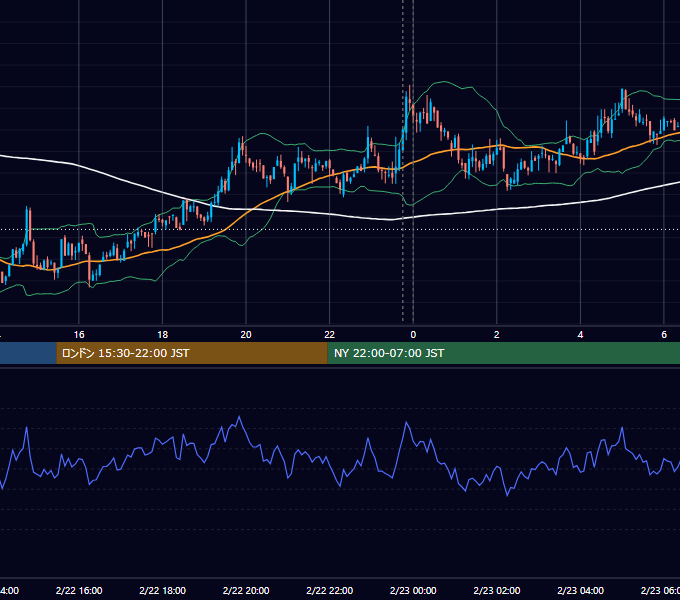Click the 6 hour label on price chart axis
Screen dimensions: 680x600
(664, 335)
